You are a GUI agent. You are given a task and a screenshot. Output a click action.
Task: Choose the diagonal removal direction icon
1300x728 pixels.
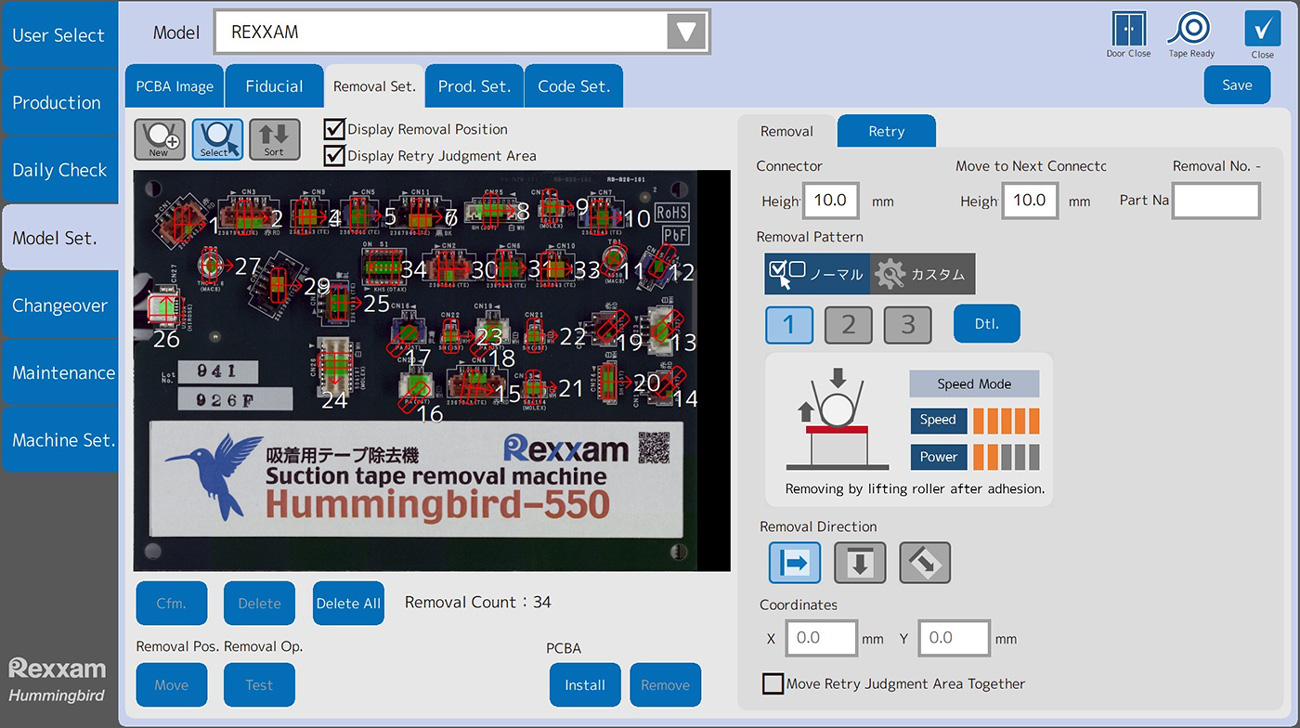tap(925, 563)
